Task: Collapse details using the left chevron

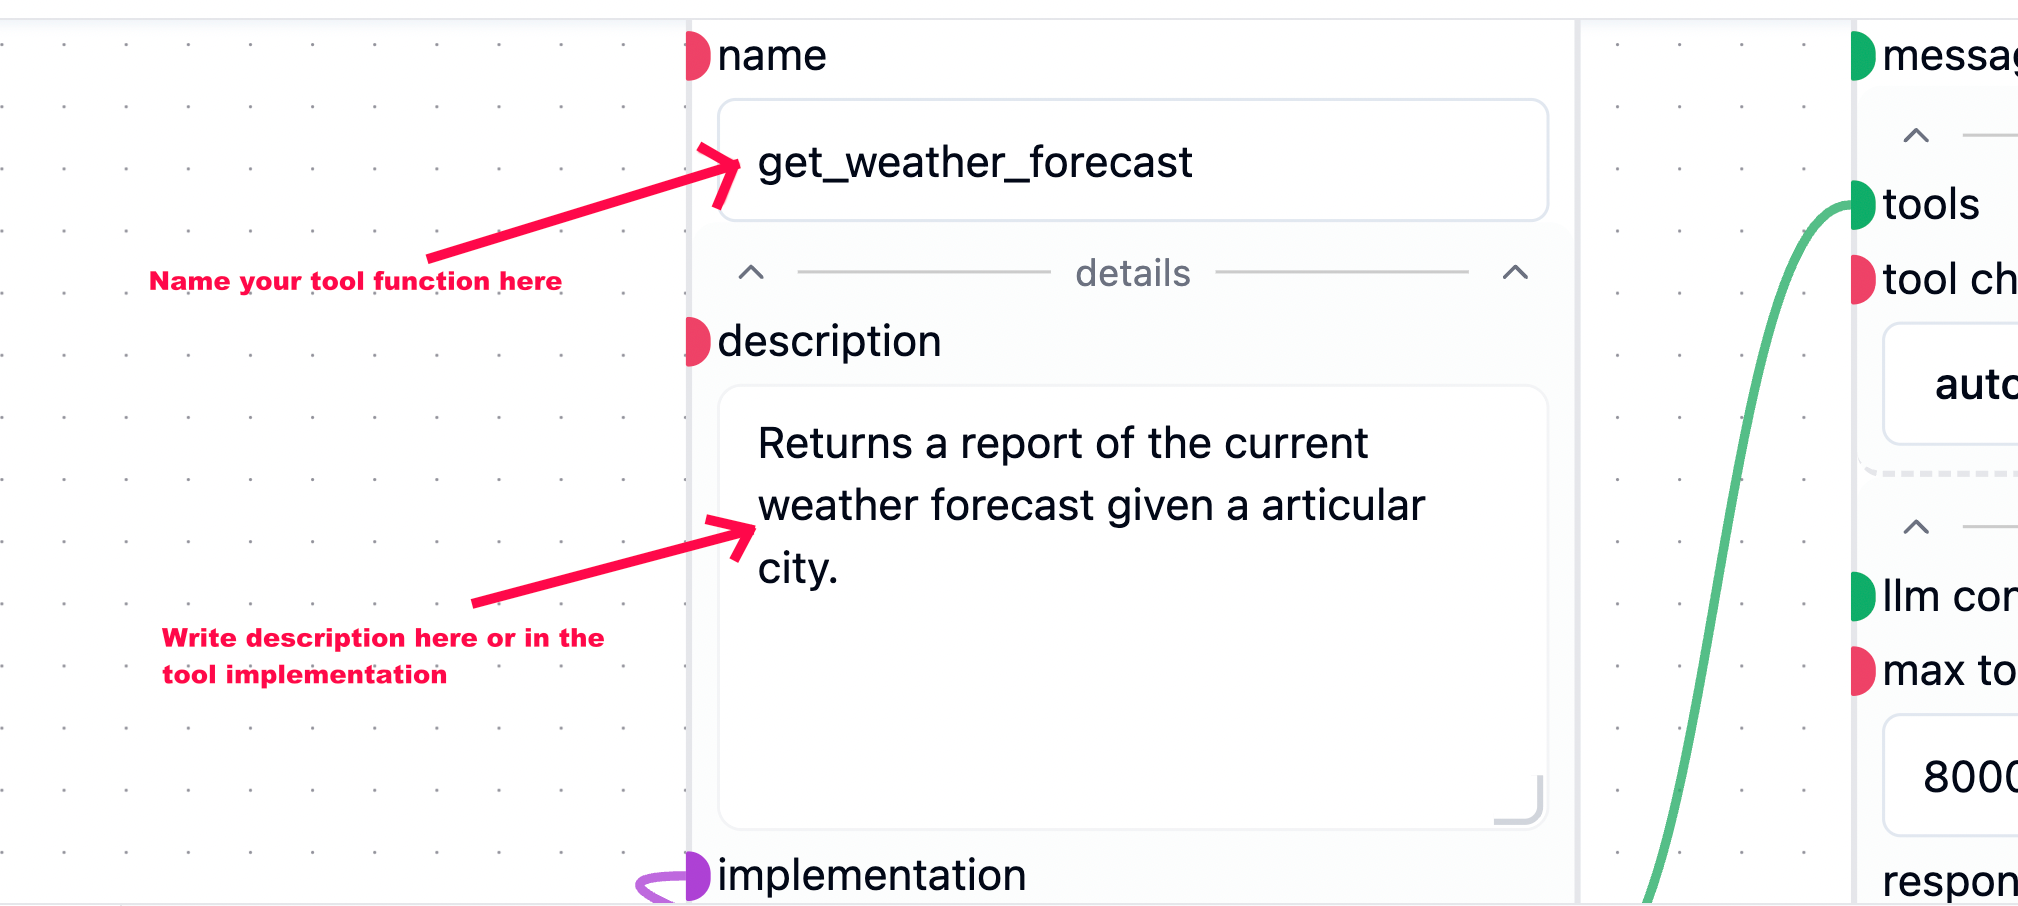Action: tap(751, 272)
